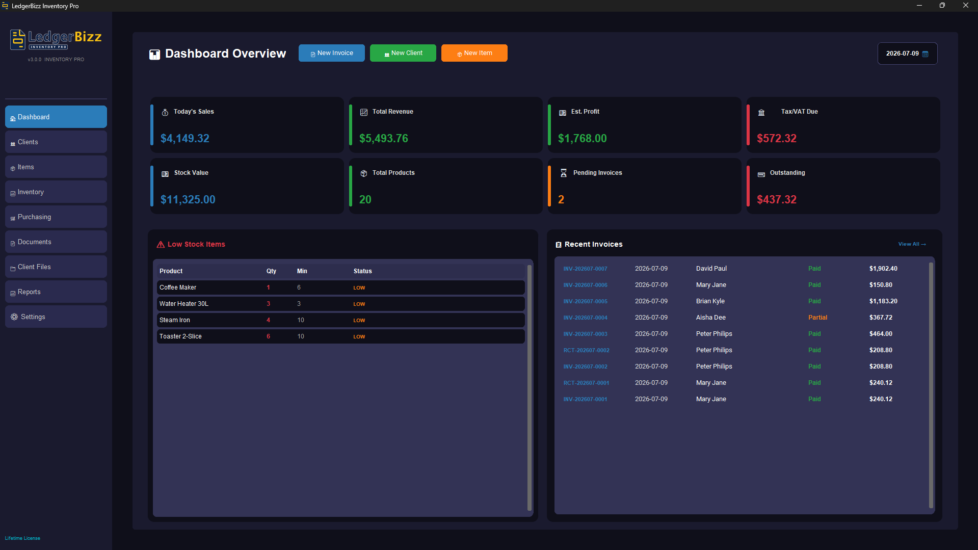
Task: Open the Dashboard sidebar item
Action: coord(56,117)
